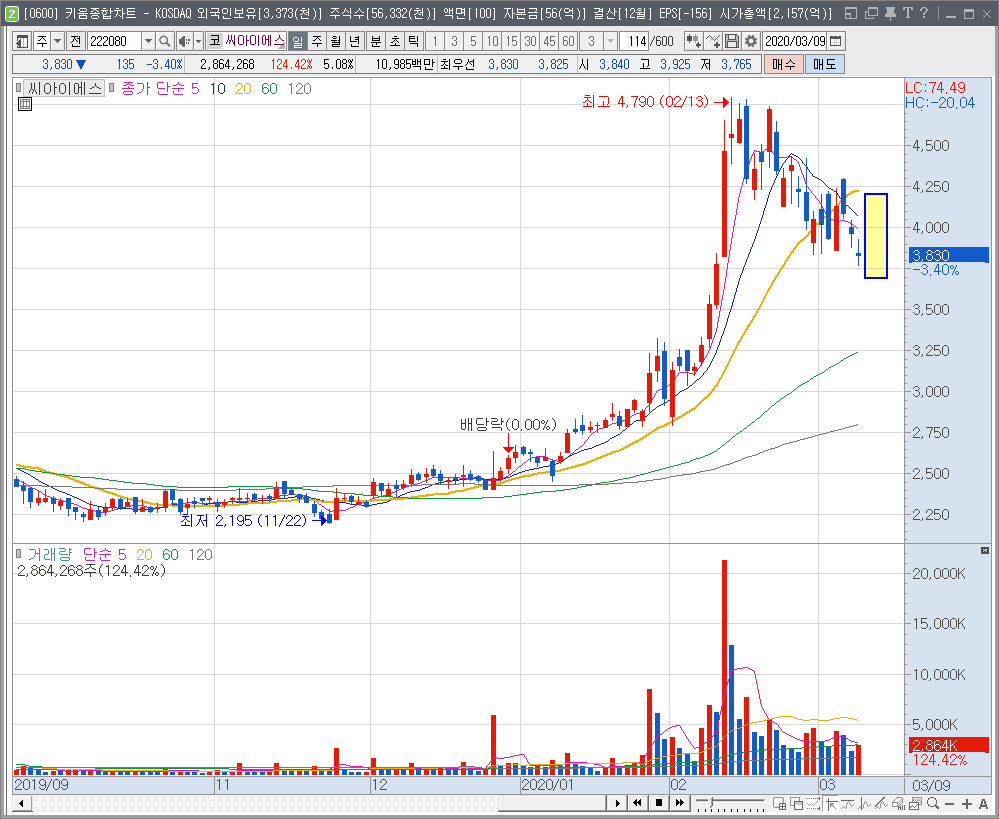999x819 pixels.
Task: Click the cascade windows icon in title bar
Action: pyautogui.click(x=871, y=13)
